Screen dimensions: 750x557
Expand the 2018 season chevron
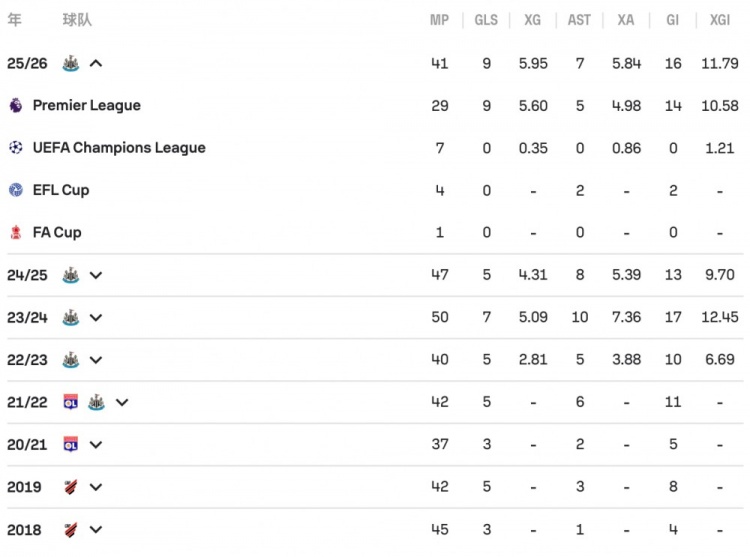96,530
